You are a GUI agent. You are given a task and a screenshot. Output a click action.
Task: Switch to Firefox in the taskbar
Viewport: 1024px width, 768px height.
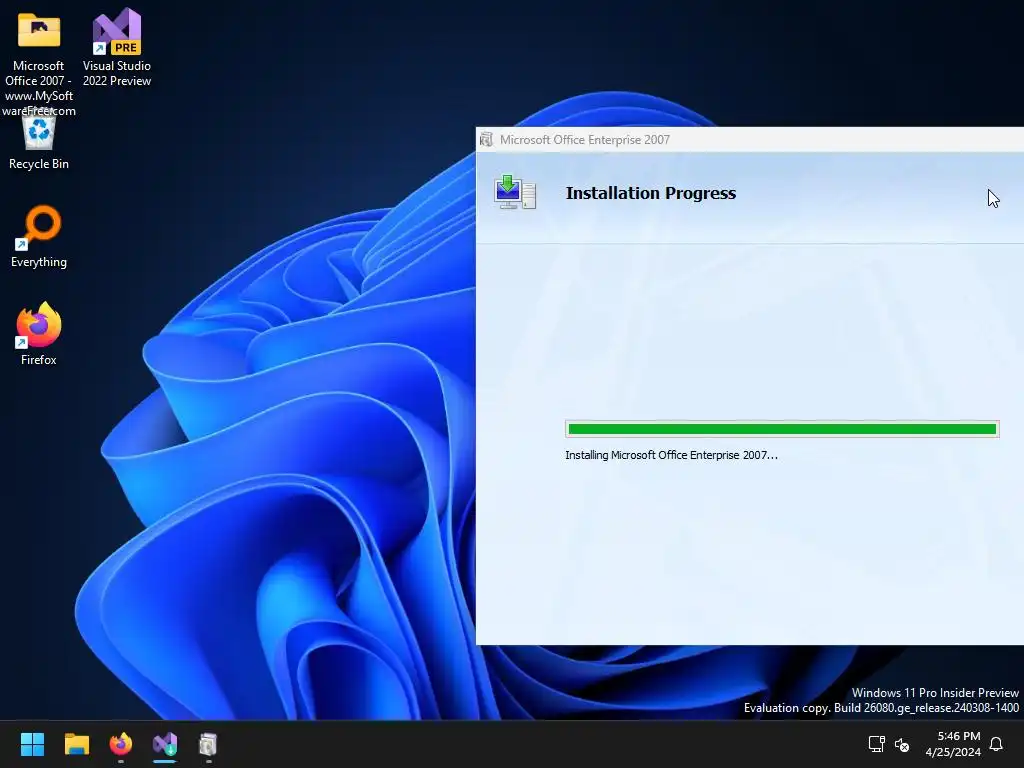coord(121,744)
